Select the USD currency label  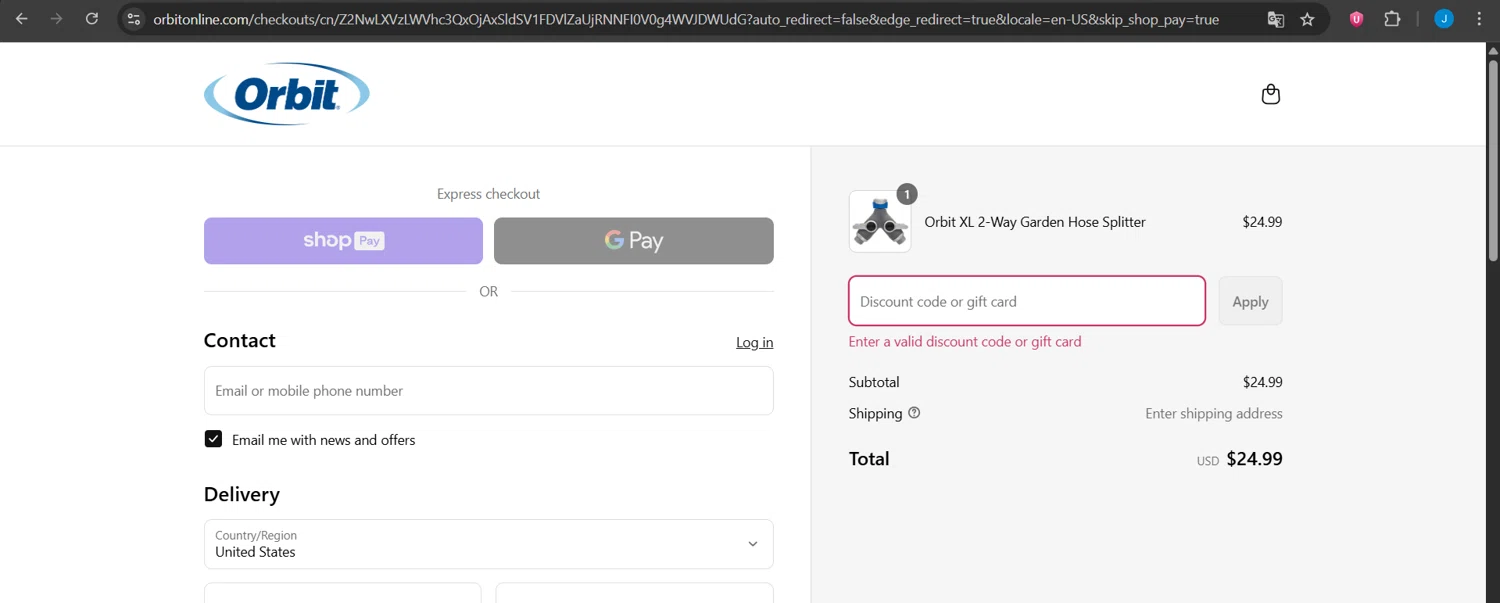[x=1208, y=461]
